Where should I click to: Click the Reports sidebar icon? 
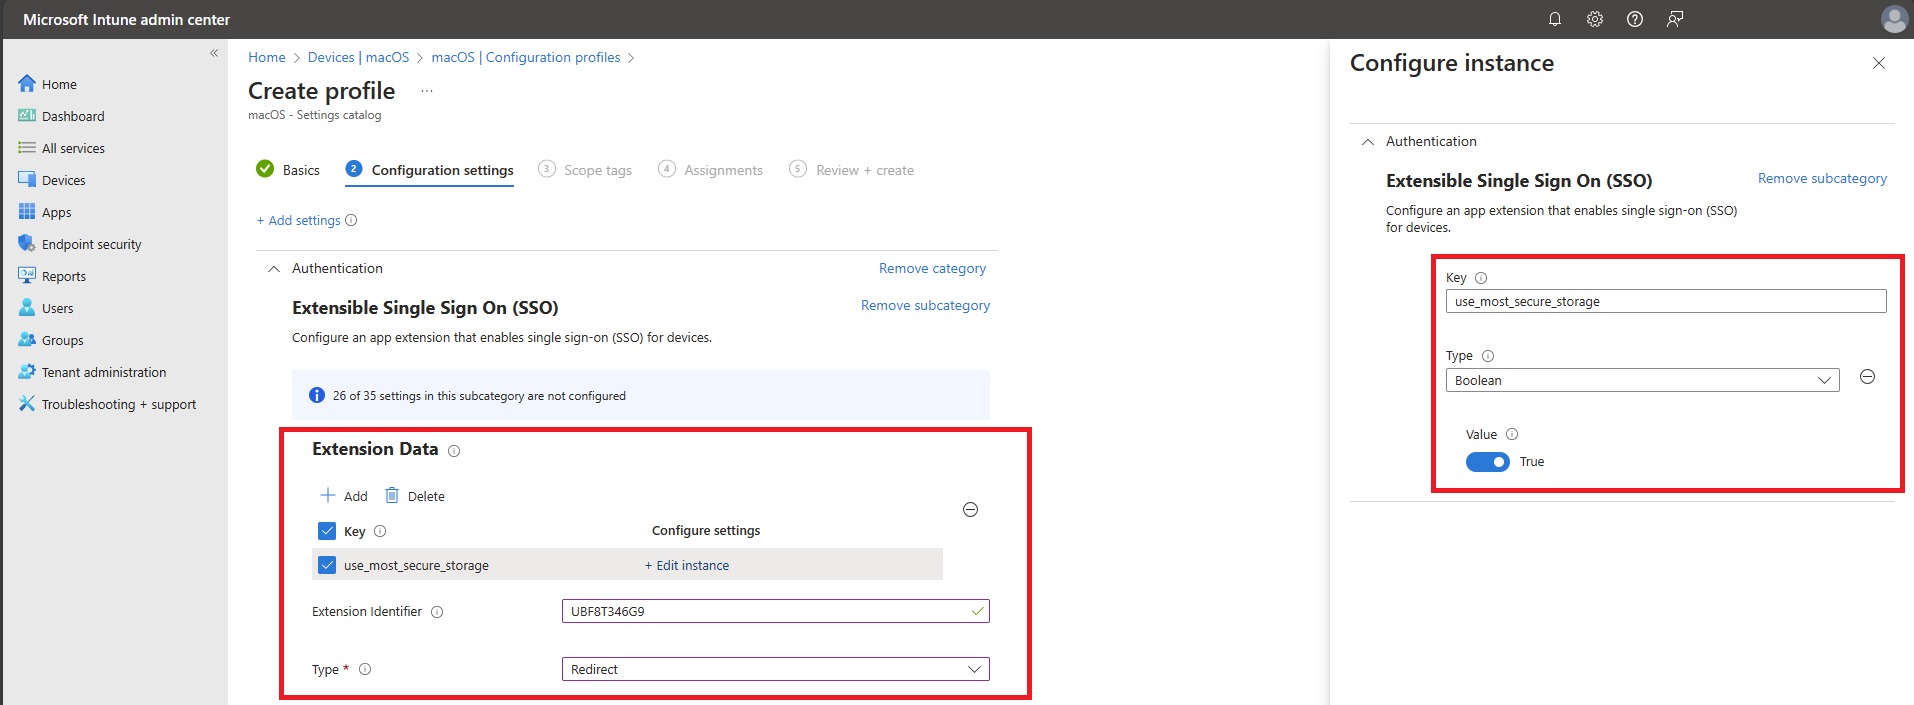(x=27, y=275)
